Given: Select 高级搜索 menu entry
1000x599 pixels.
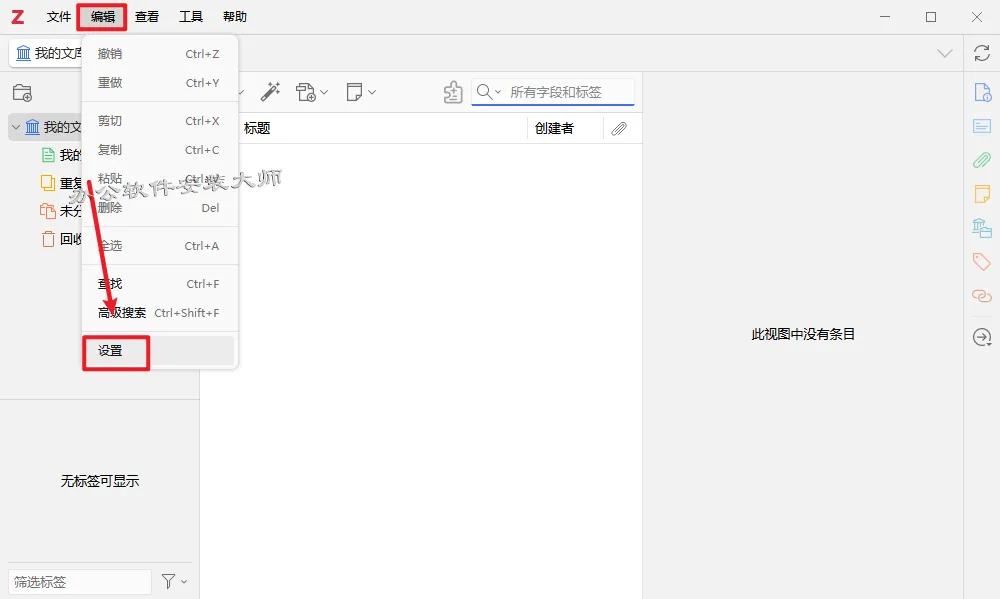Looking at the screenshot, I should [x=159, y=313].
